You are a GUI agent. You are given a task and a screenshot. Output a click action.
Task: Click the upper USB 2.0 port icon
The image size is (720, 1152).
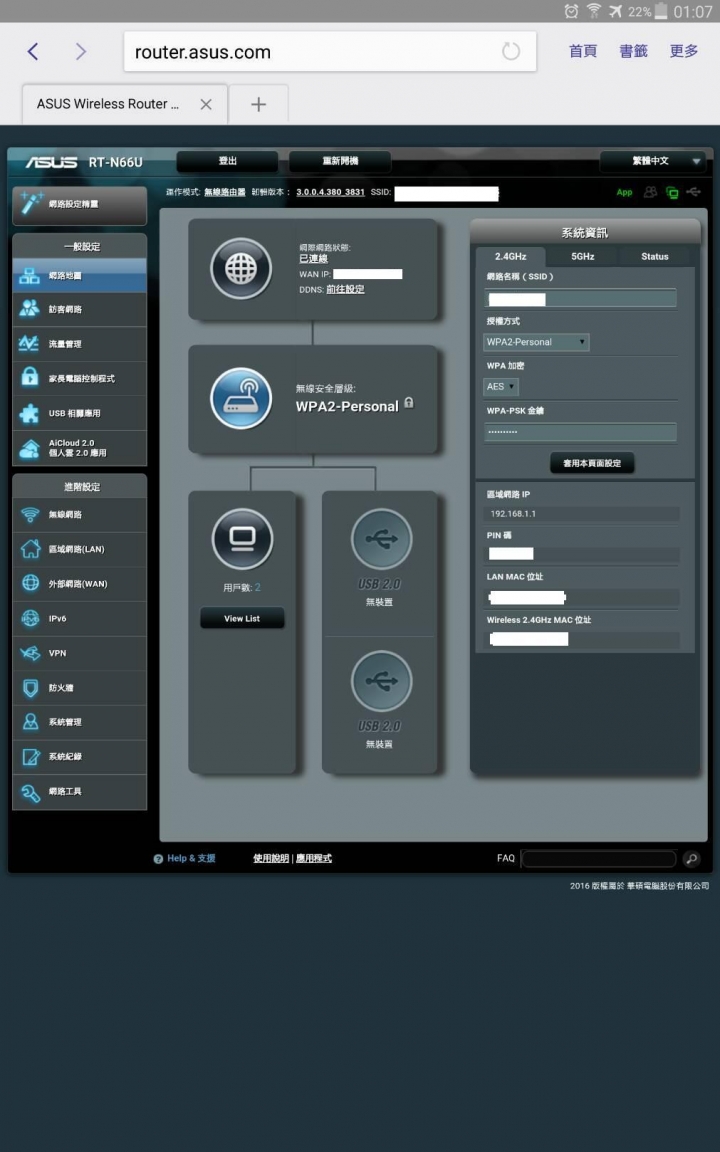click(x=381, y=539)
